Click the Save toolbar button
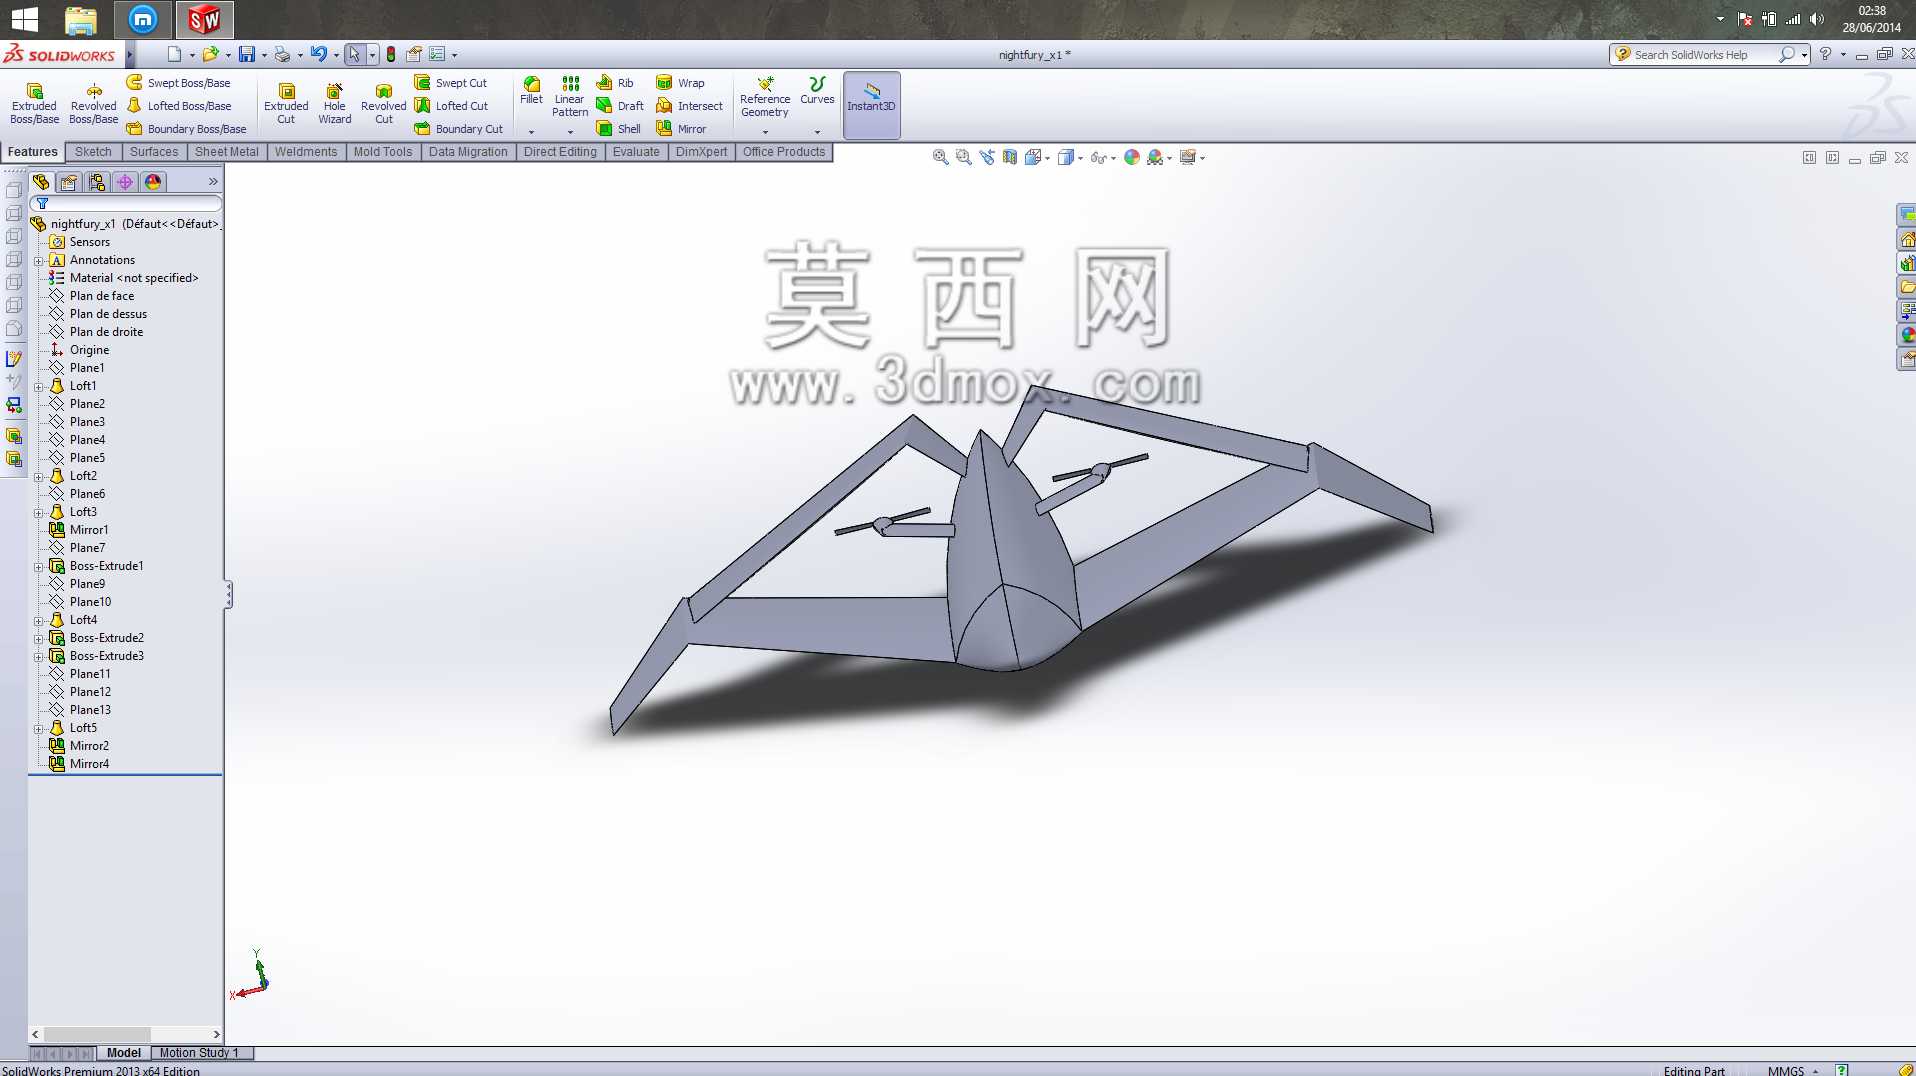Screen dimensions: 1916x1076 (x=246, y=55)
